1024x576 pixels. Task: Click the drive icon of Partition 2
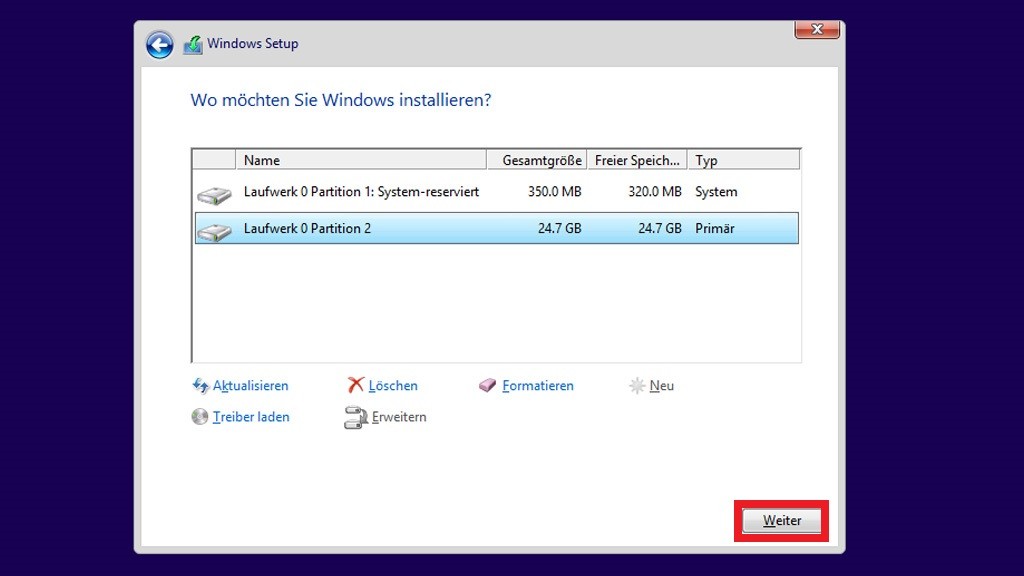tap(214, 231)
